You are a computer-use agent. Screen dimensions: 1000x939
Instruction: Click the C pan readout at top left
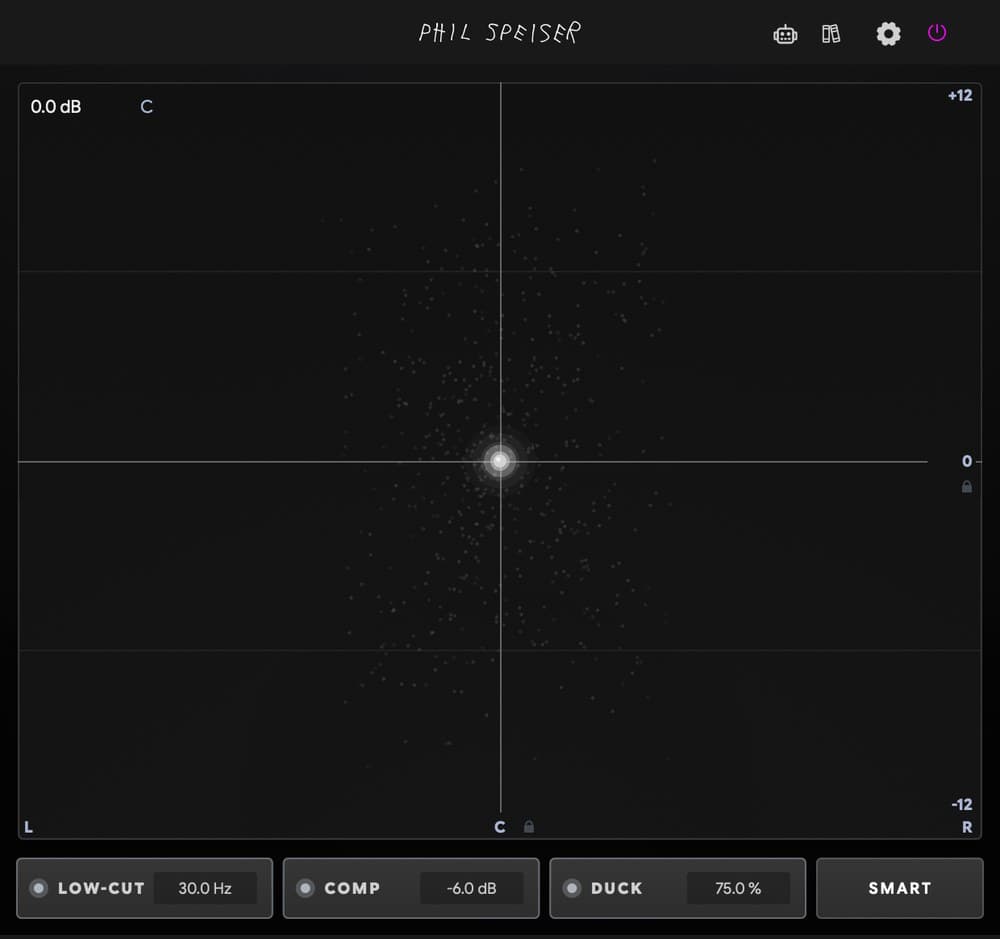click(147, 107)
